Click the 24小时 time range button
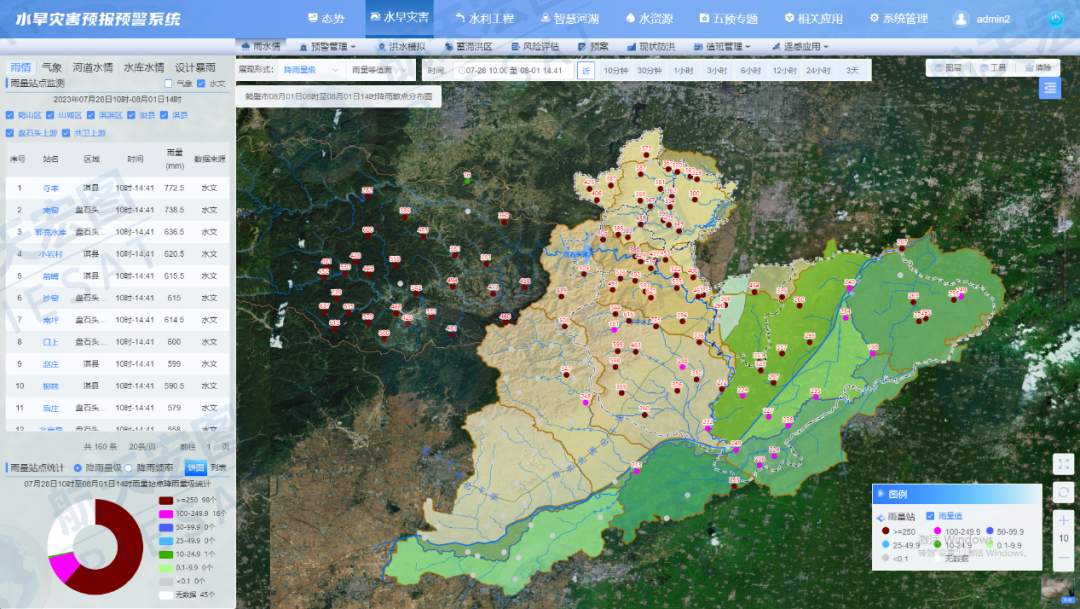Viewport: 1080px width, 609px height. pos(818,70)
